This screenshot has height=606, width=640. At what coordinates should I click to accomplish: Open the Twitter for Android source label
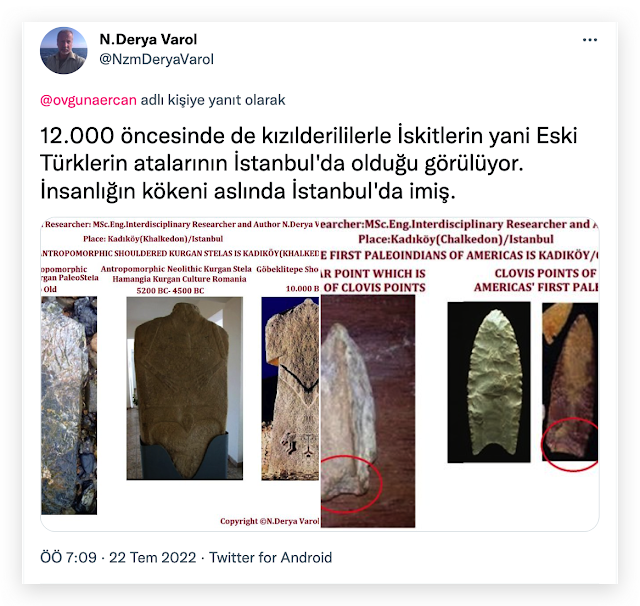(x=270, y=557)
